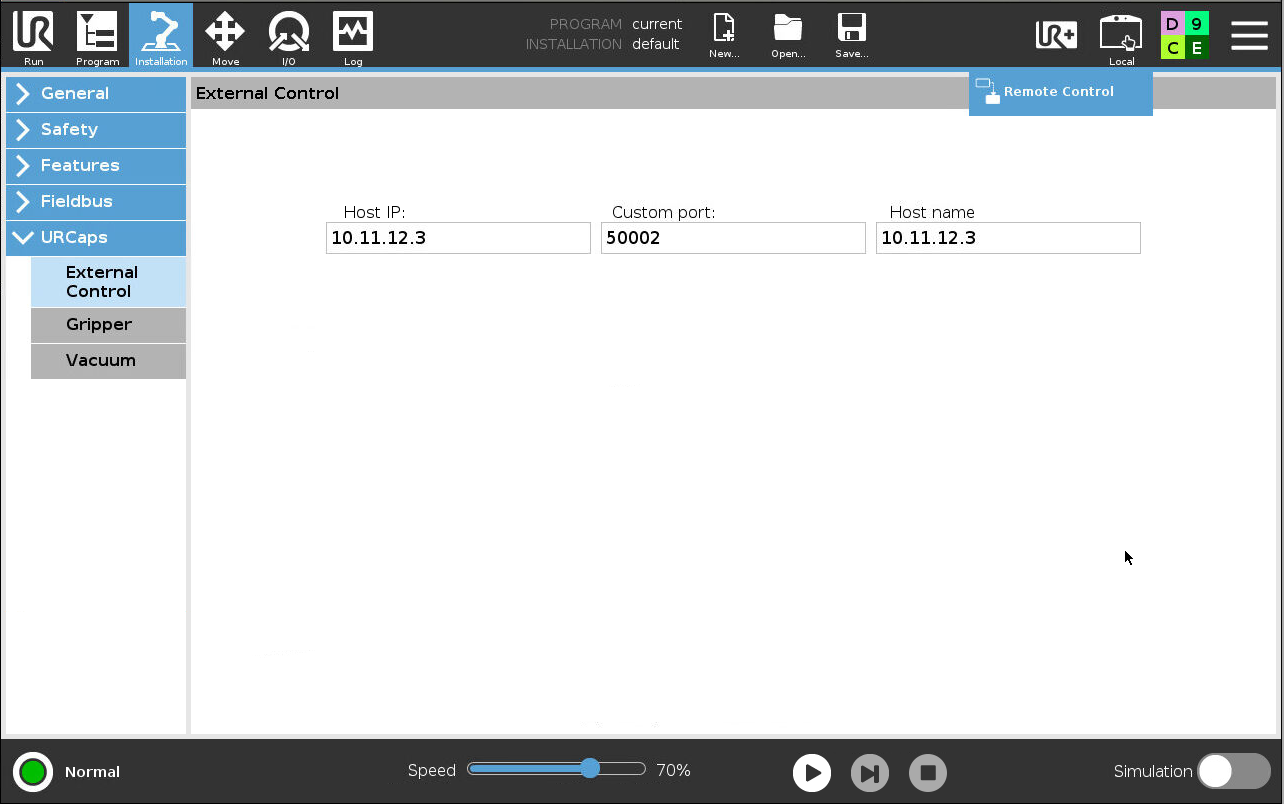Click the UR+ icon
Image resolution: width=1284 pixels, height=804 pixels.
click(x=1056, y=34)
